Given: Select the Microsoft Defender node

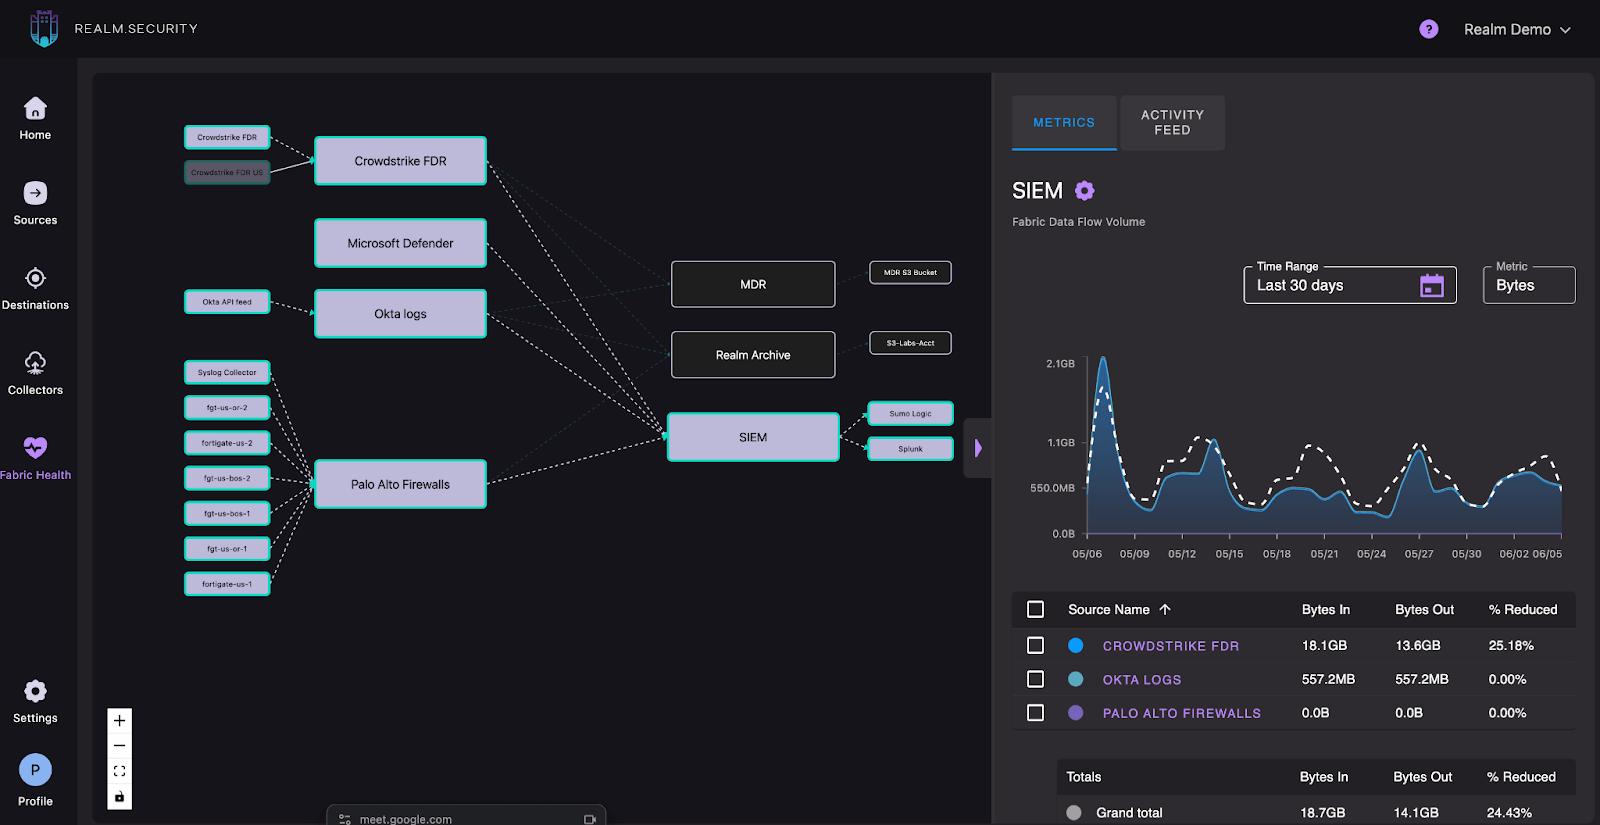Looking at the screenshot, I should (401, 243).
